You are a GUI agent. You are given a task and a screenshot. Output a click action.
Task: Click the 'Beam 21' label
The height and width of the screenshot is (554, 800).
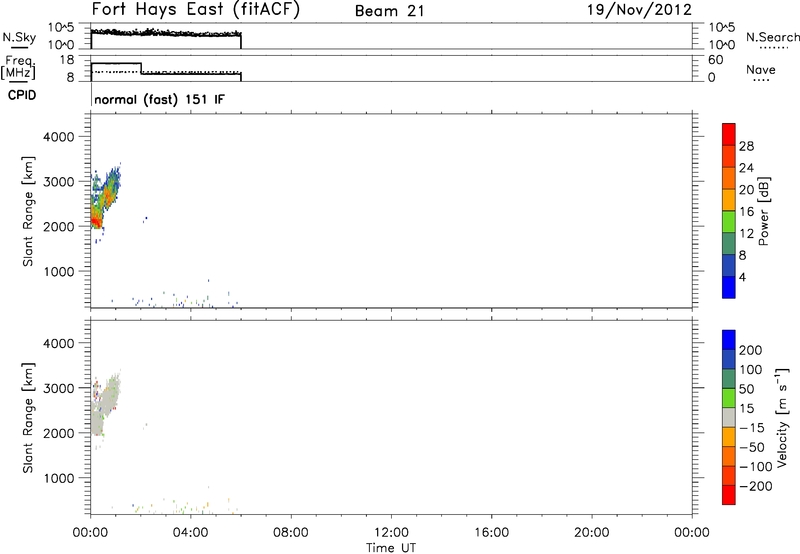(390, 11)
